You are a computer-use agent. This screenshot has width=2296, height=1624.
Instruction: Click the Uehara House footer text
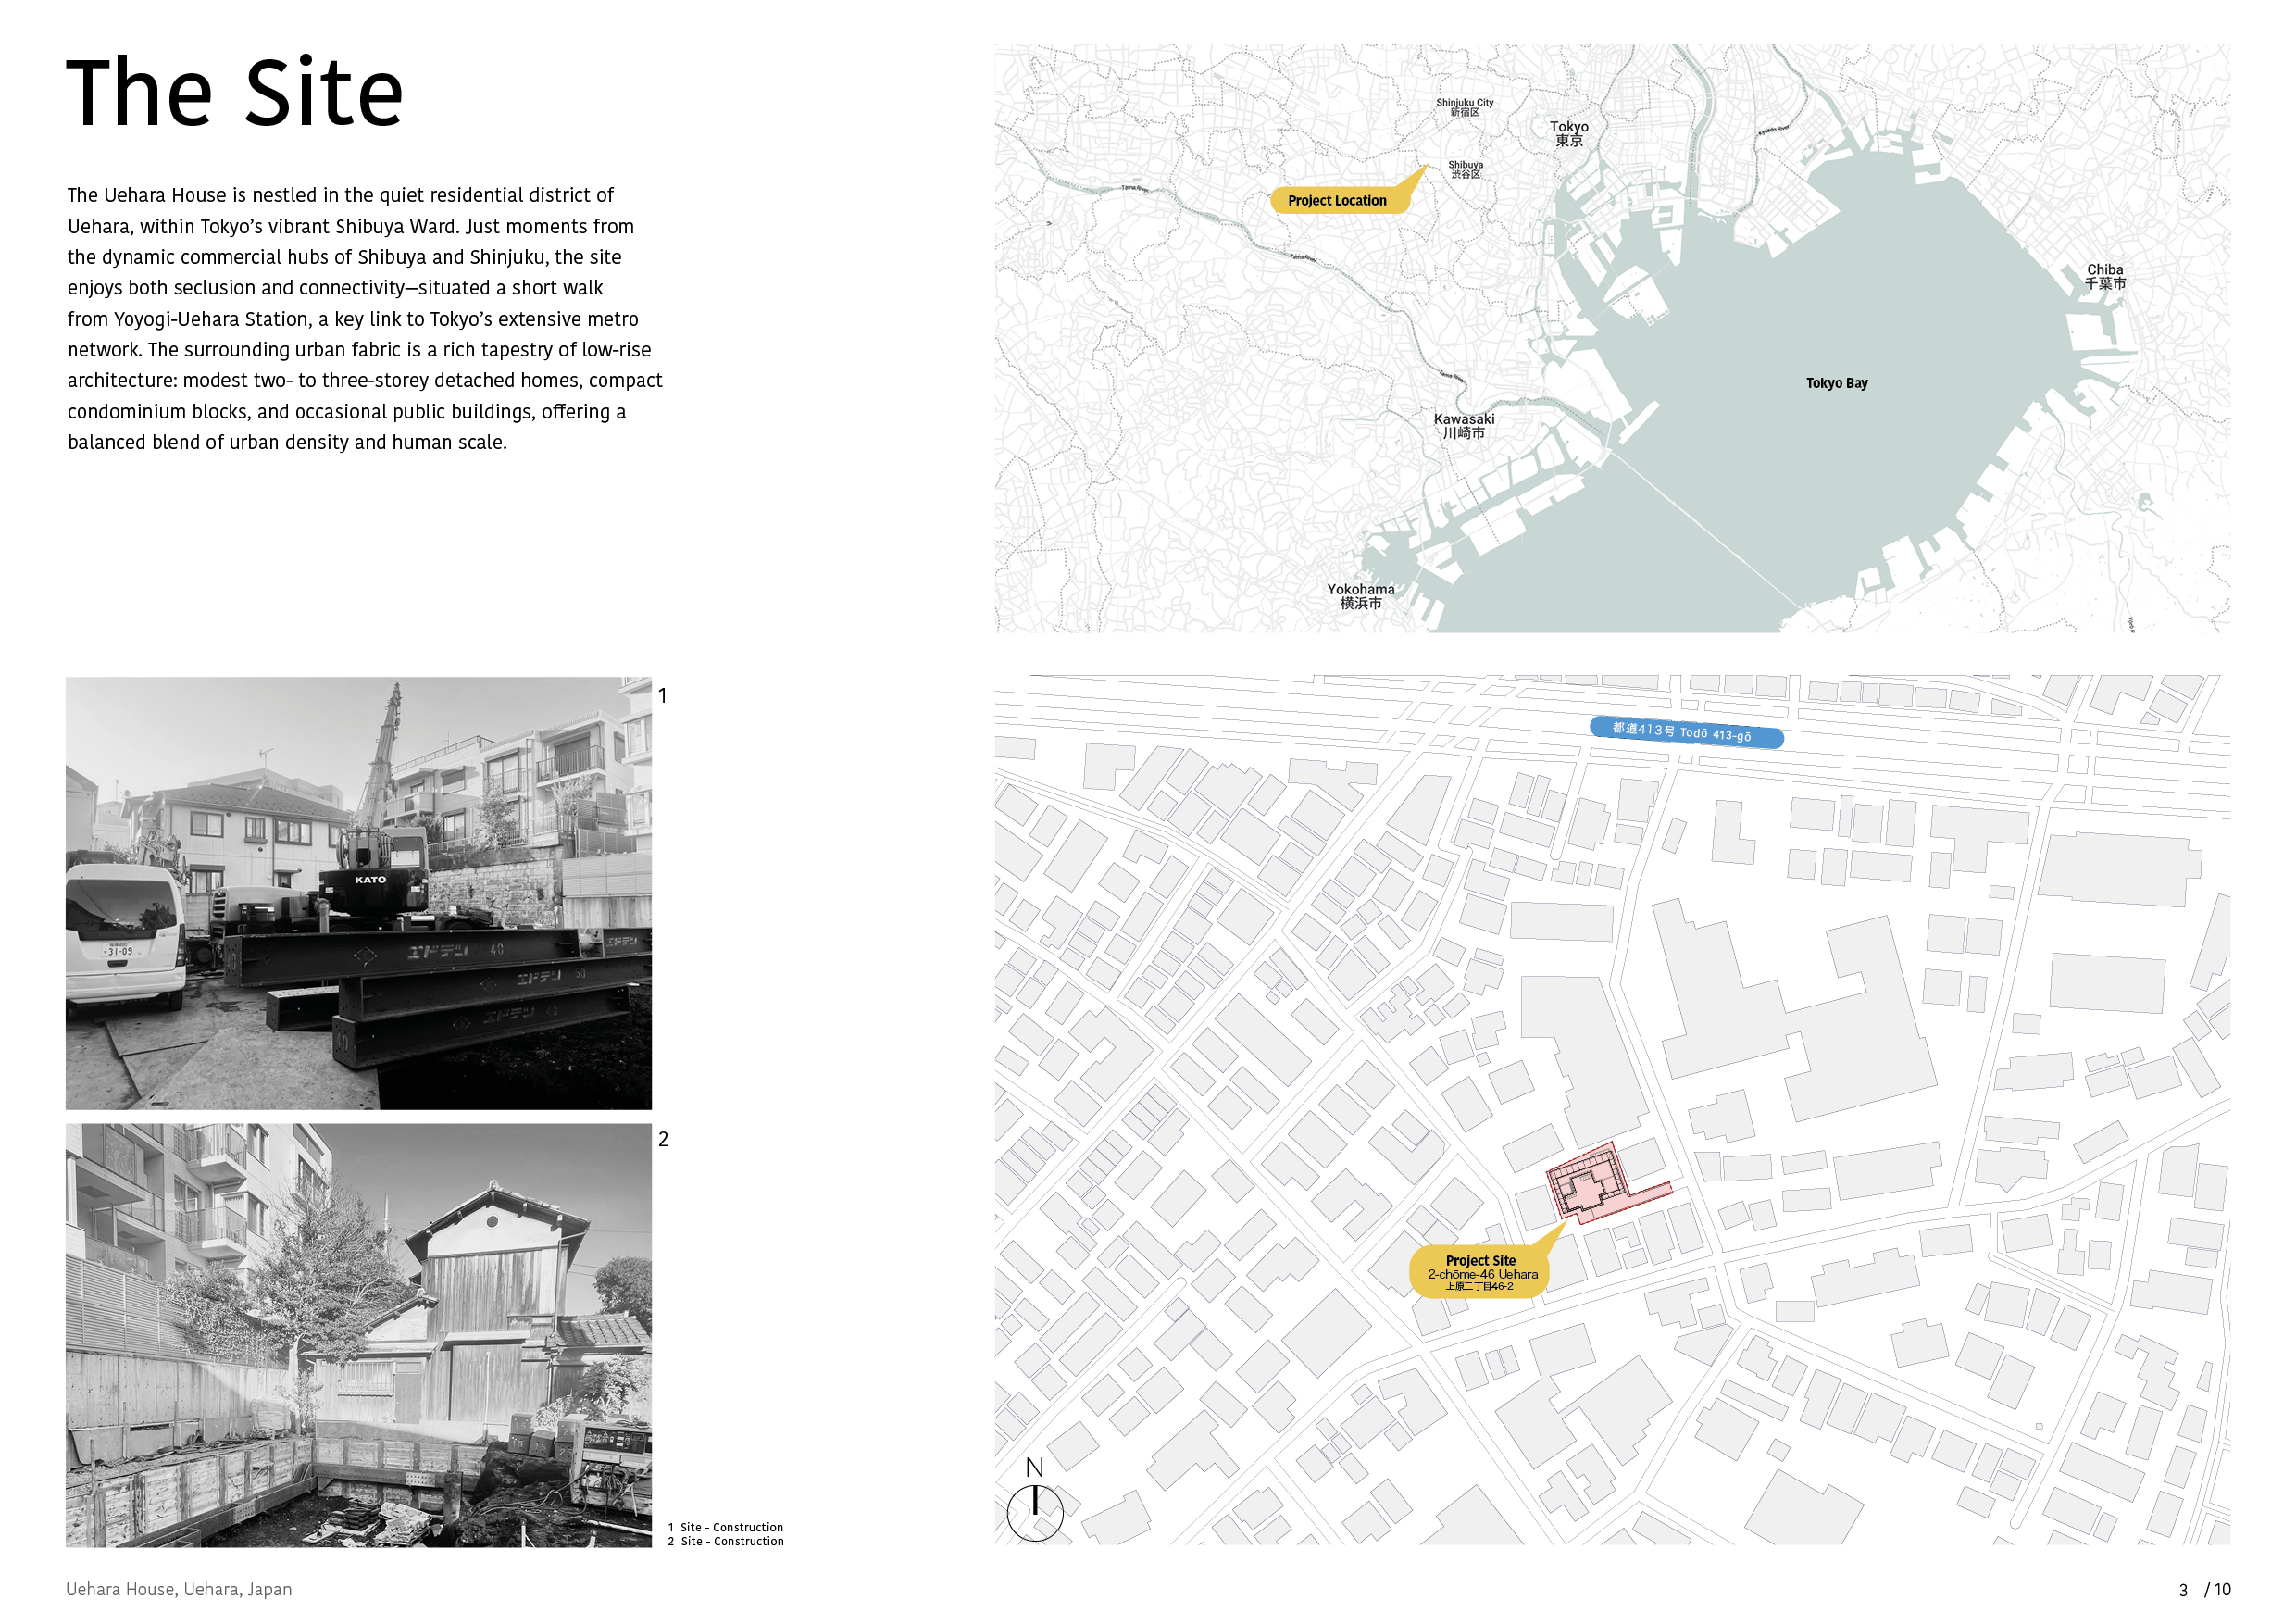pos(179,1589)
